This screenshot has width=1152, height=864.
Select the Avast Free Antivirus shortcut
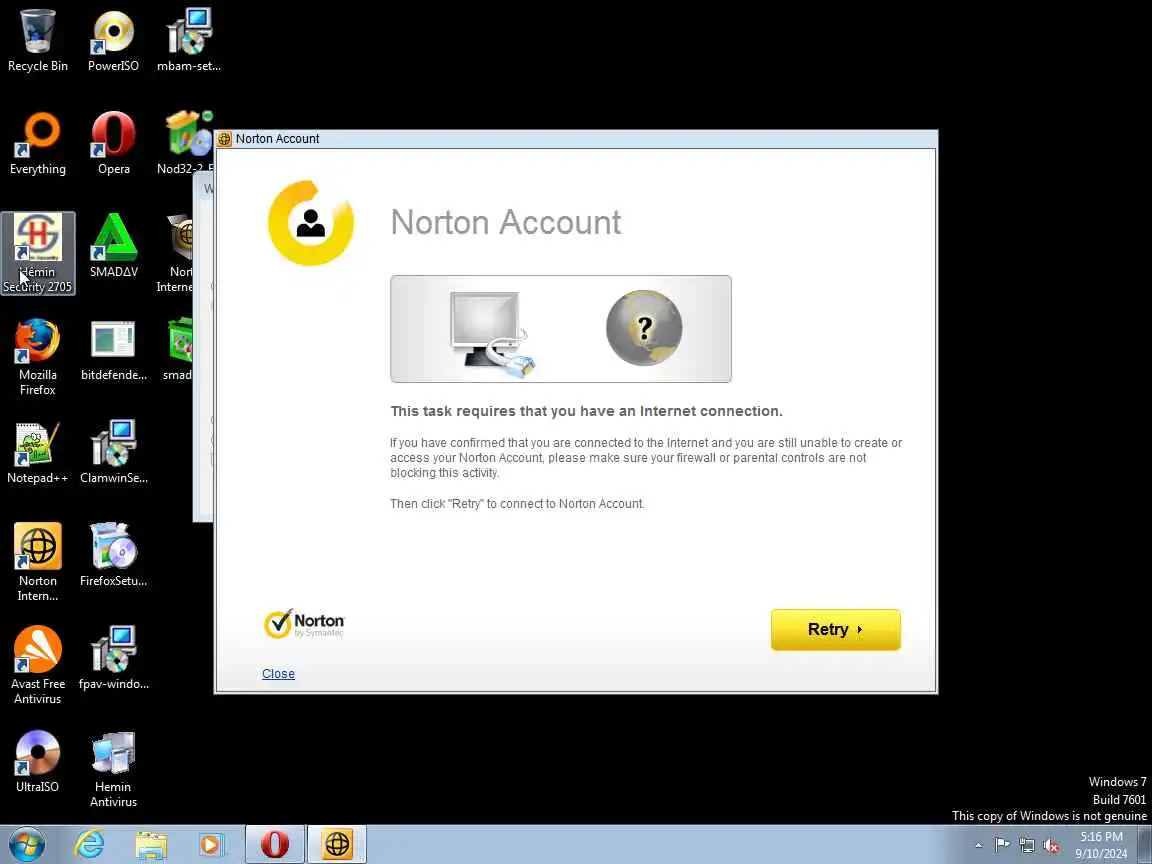coord(37,666)
